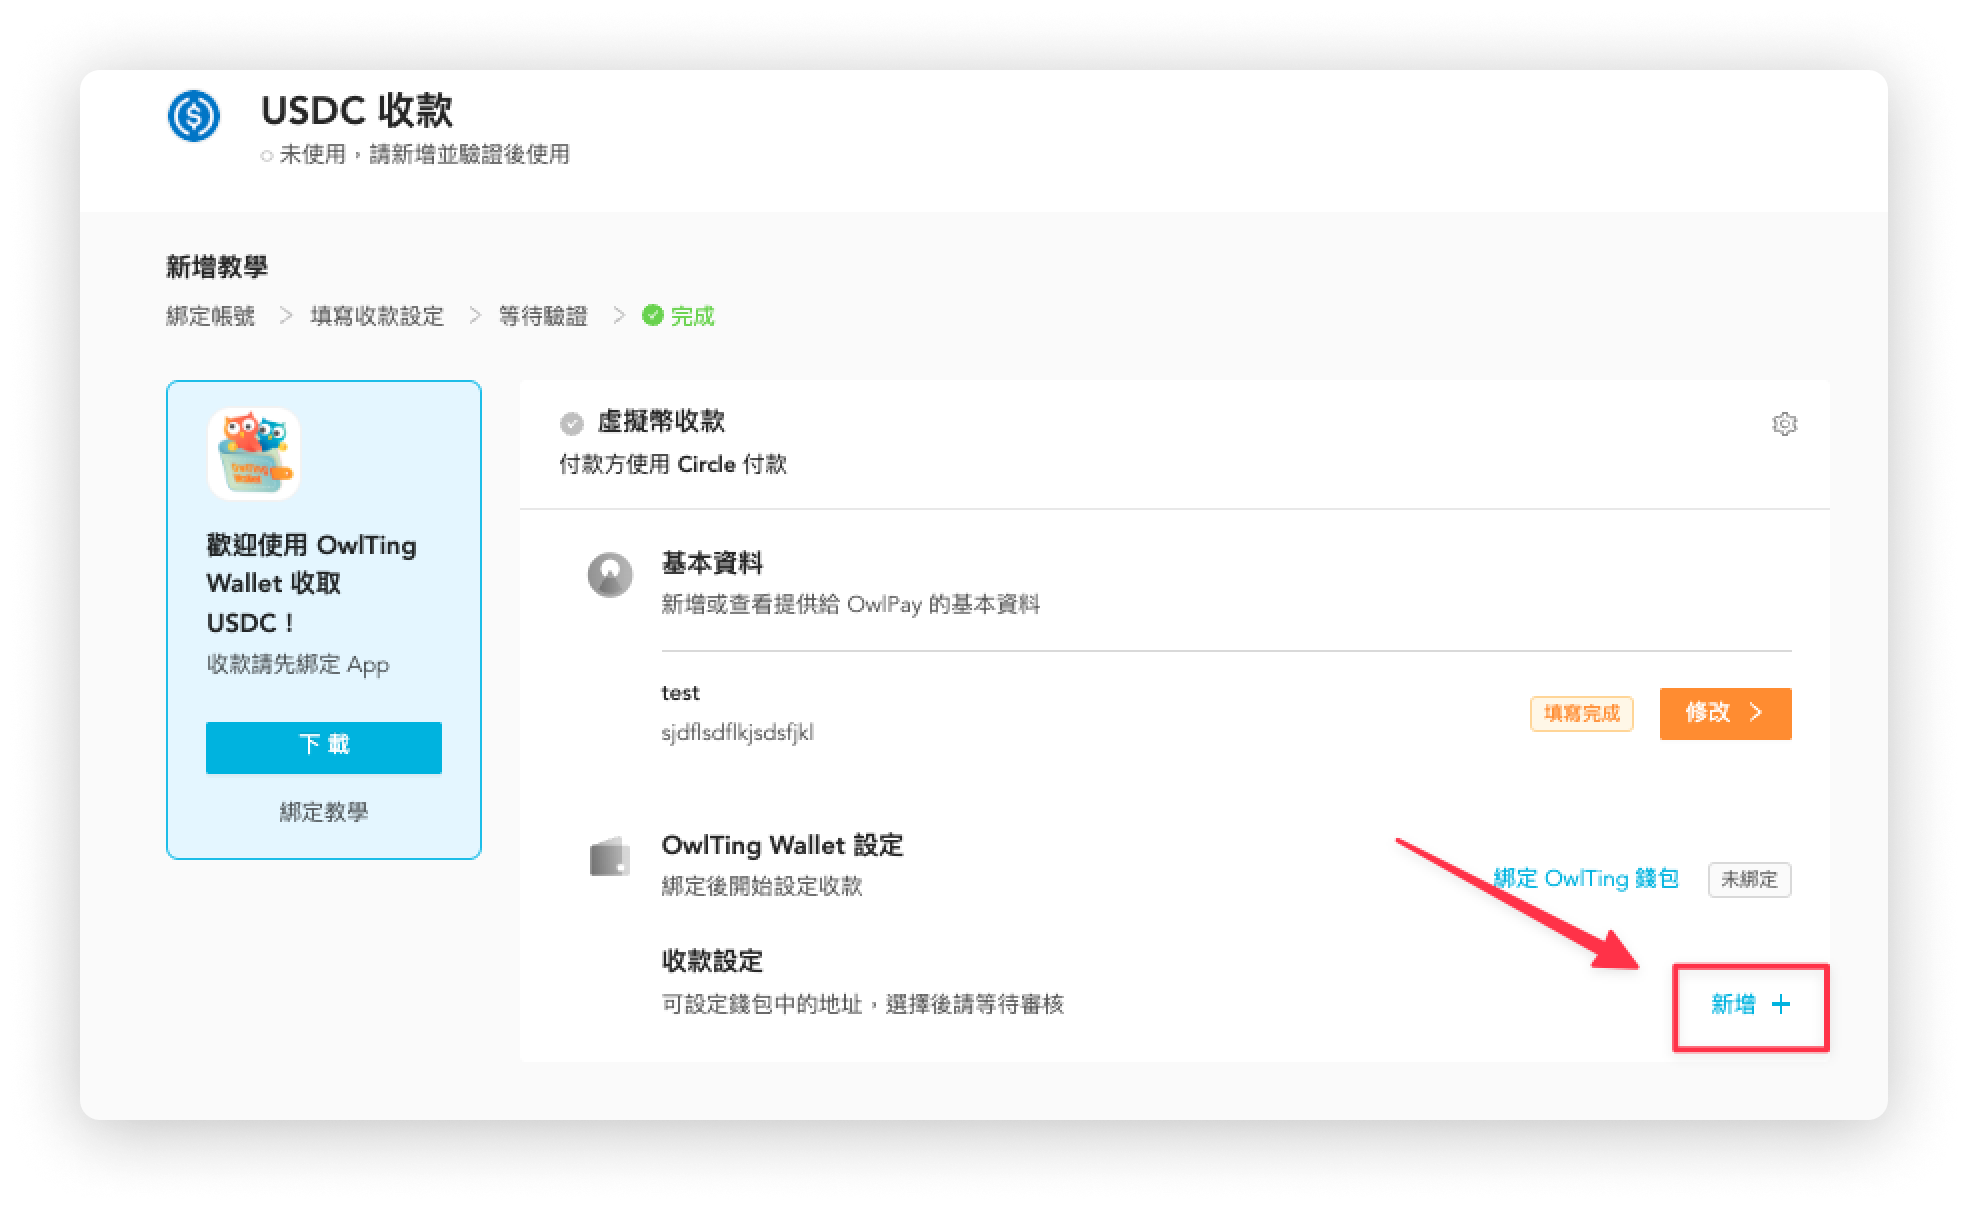Click the 新增教學 heading
The height and width of the screenshot is (1210, 1968).
217,266
